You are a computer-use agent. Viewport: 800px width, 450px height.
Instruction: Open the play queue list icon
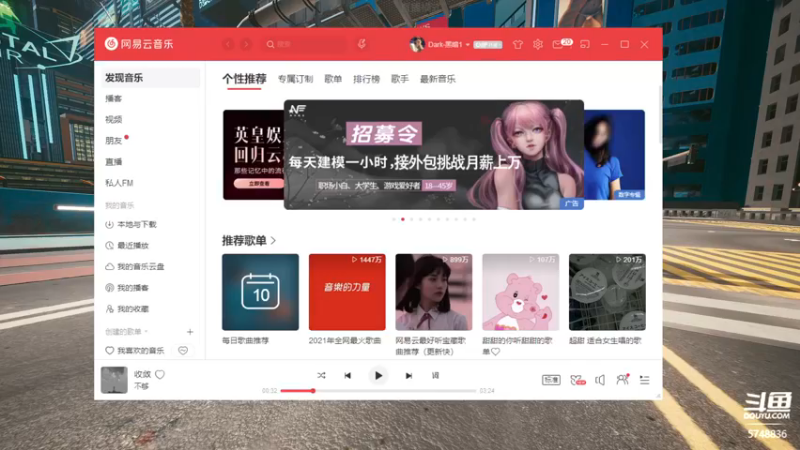tap(645, 380)
